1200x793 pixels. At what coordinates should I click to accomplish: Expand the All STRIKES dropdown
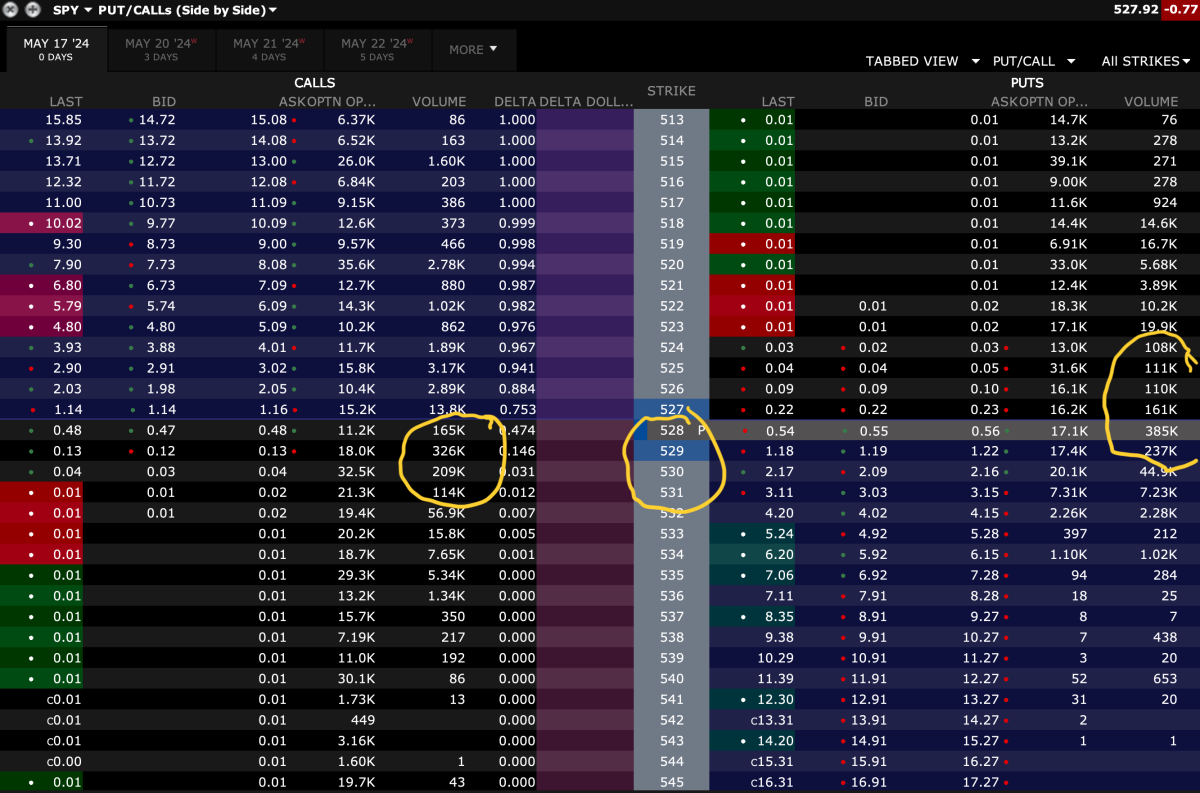[1145, 61]
